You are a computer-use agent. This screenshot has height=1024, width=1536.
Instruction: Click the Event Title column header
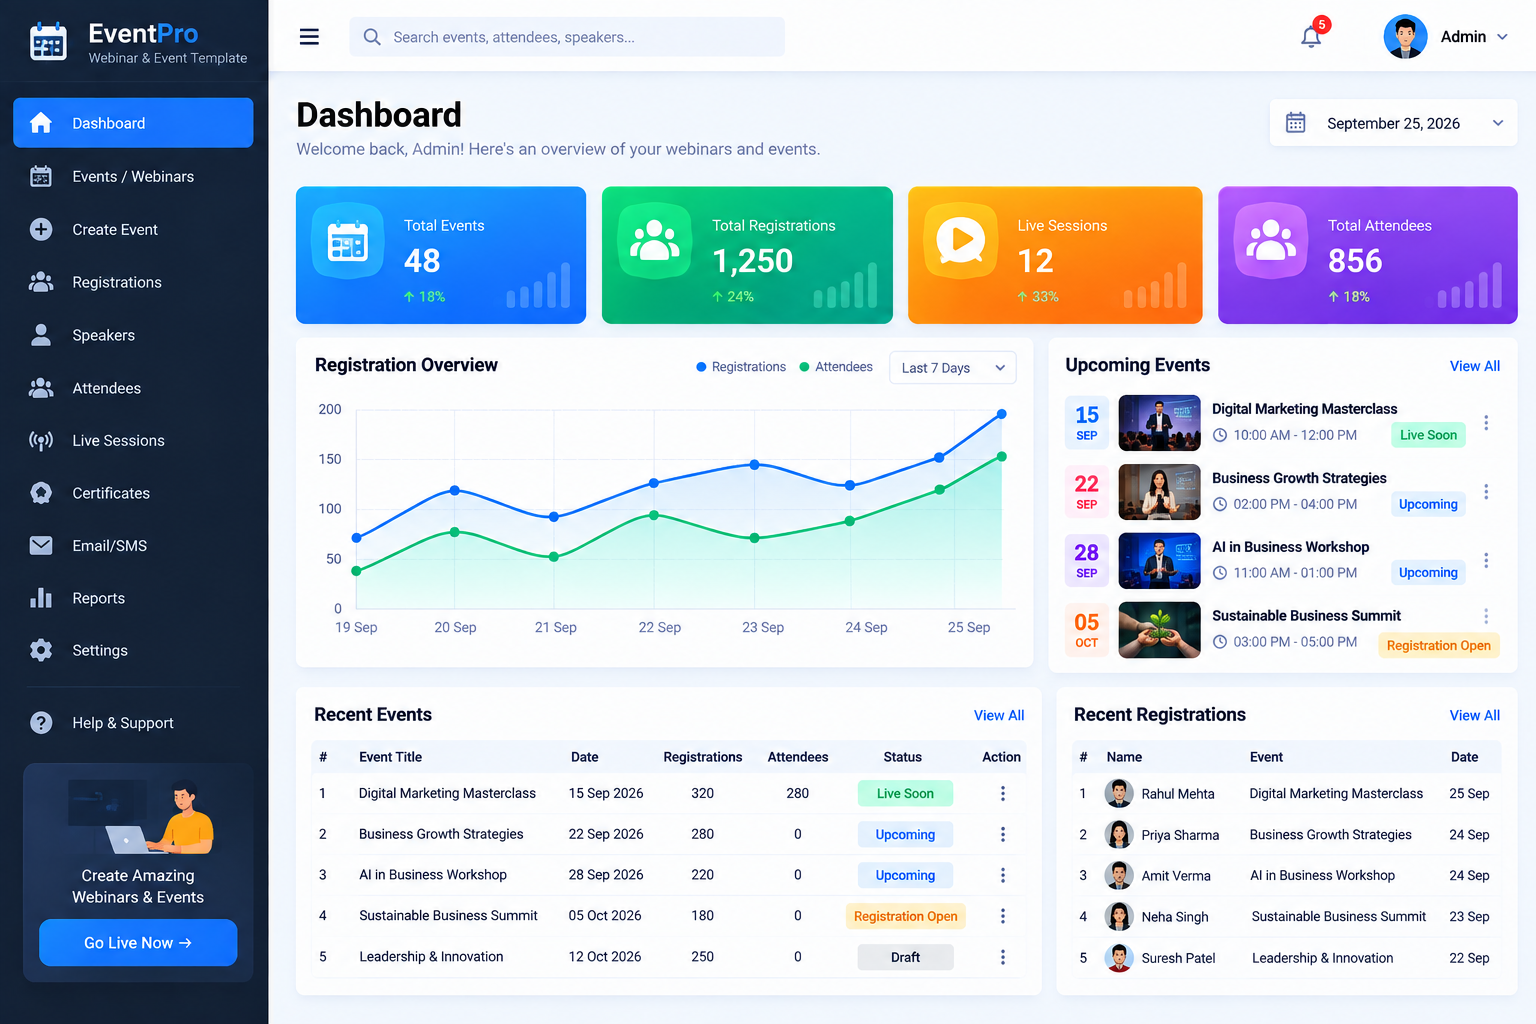390,757
